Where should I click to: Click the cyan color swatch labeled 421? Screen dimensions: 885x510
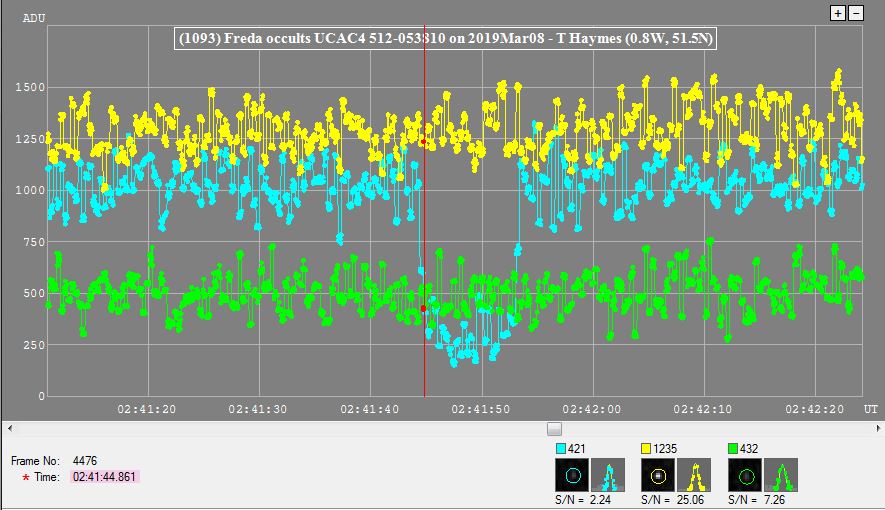pos(561,450)
